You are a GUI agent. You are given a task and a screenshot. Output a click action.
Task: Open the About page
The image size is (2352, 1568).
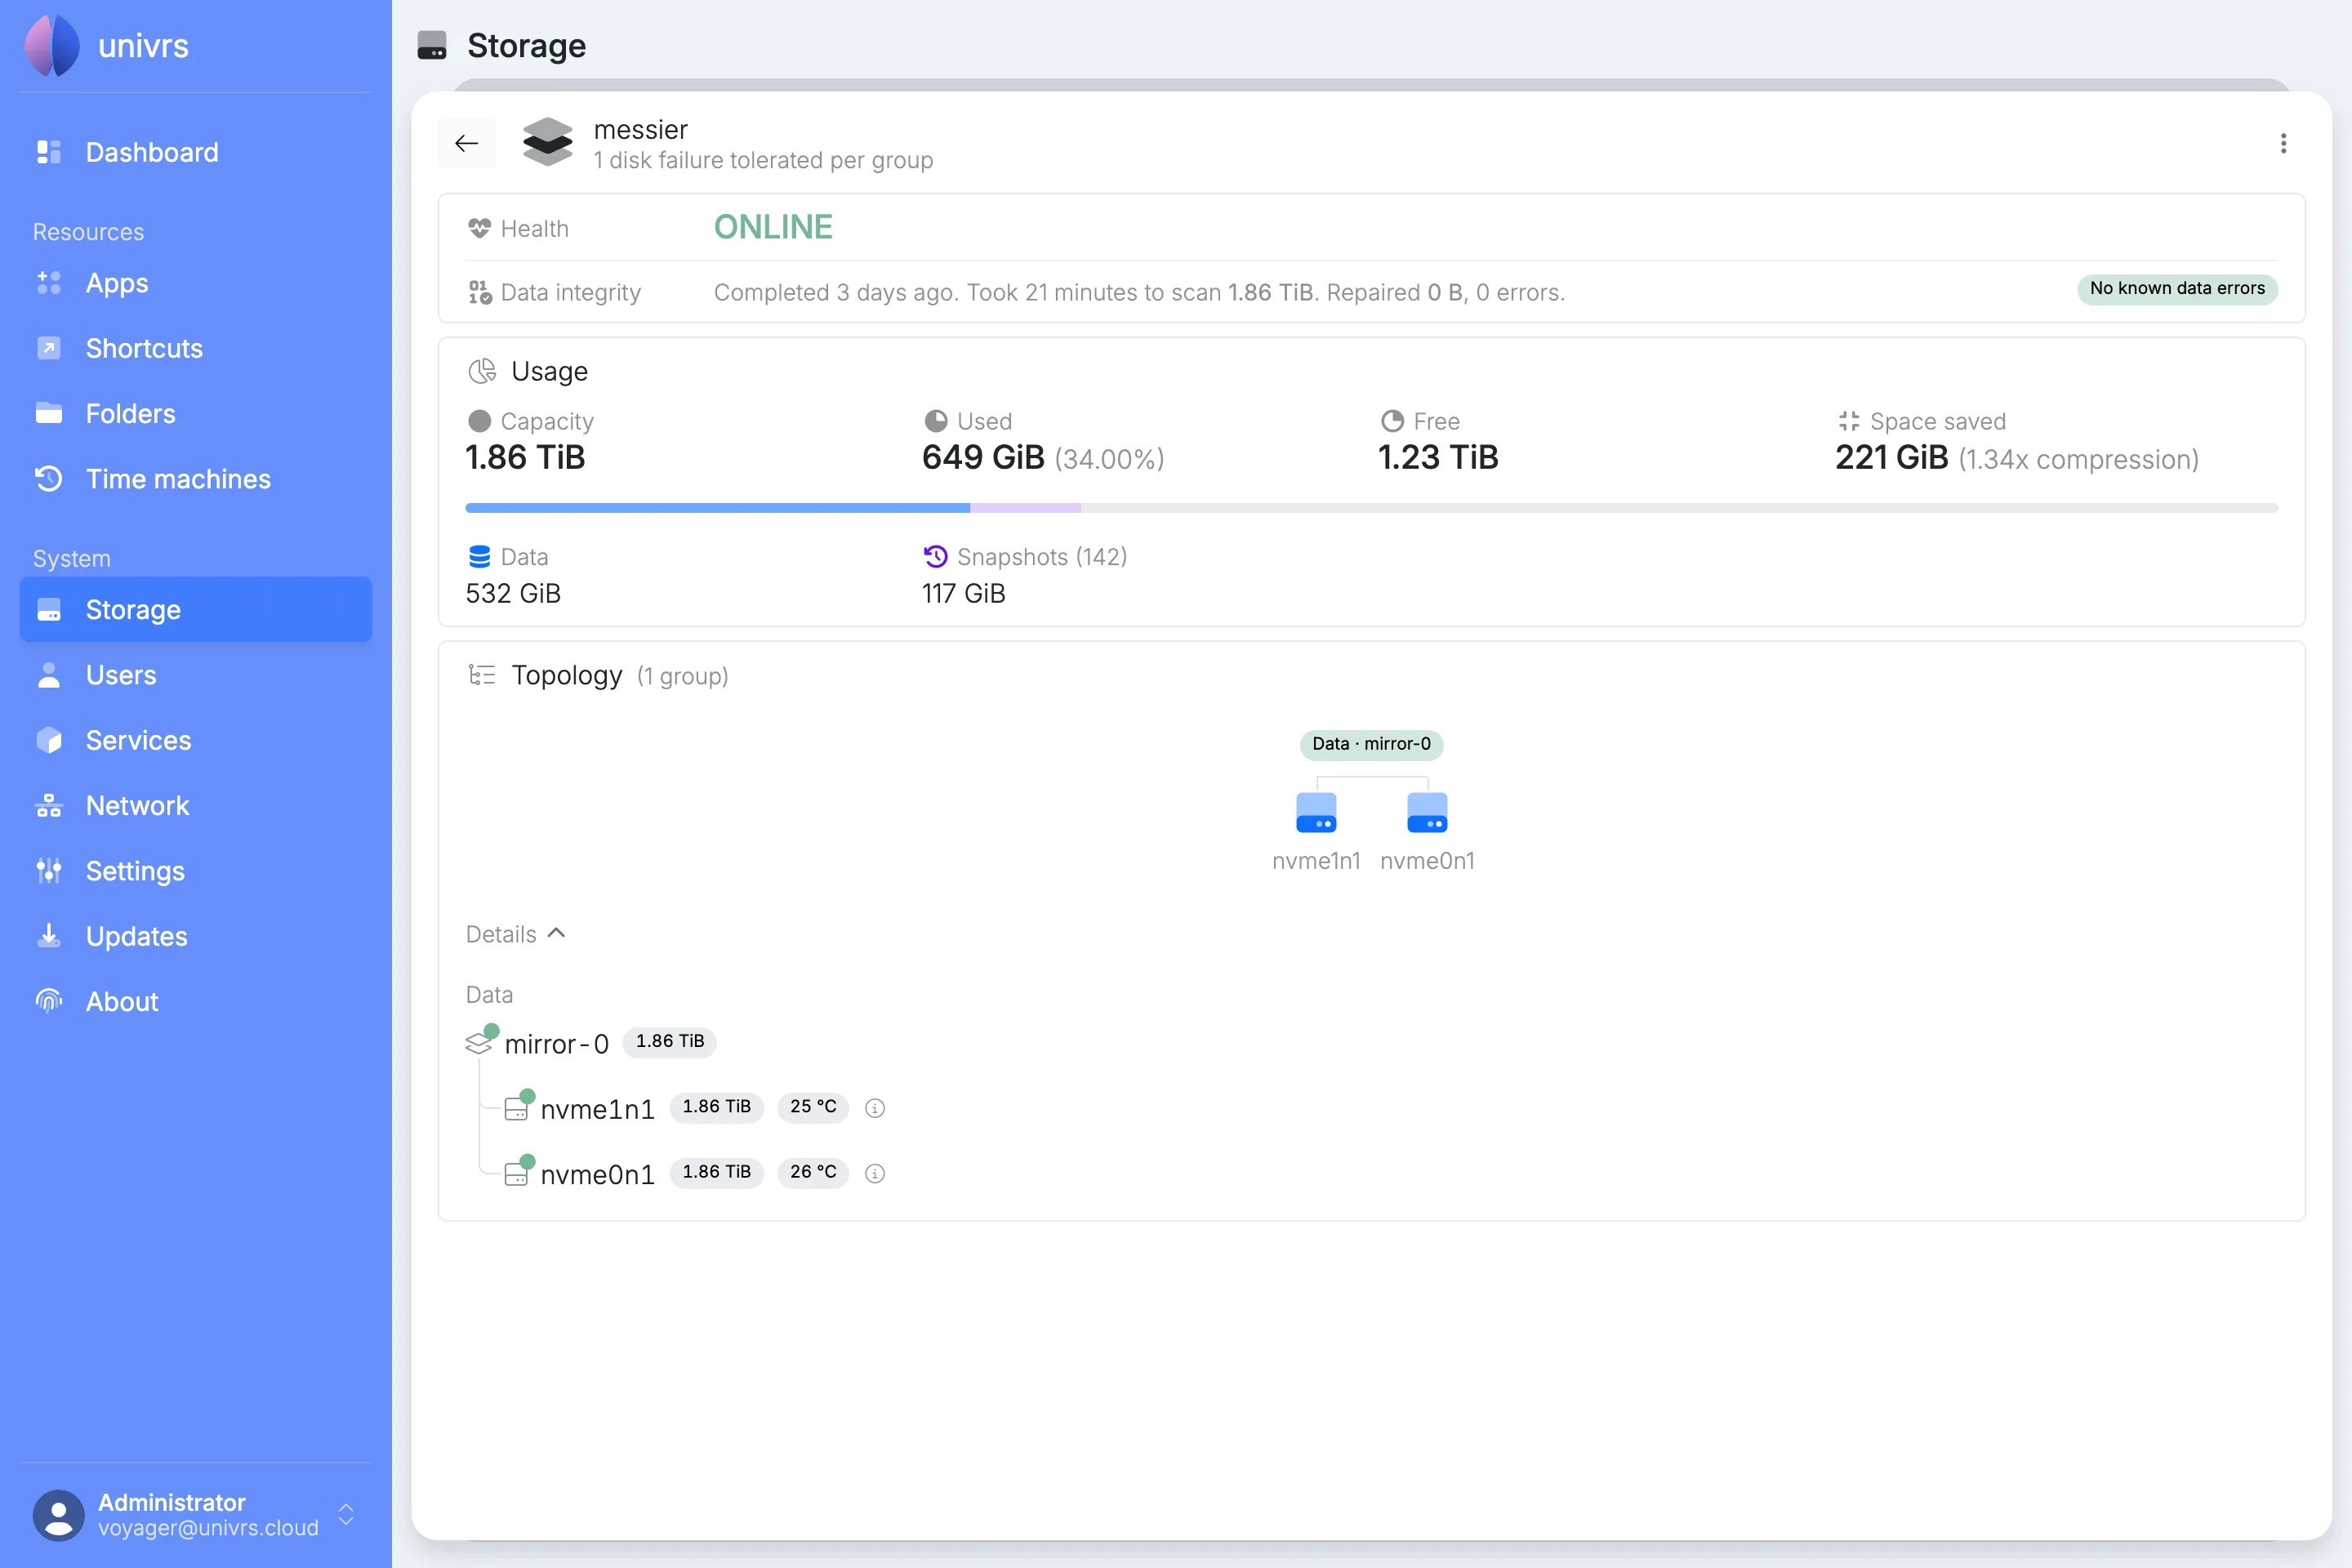196,1001
